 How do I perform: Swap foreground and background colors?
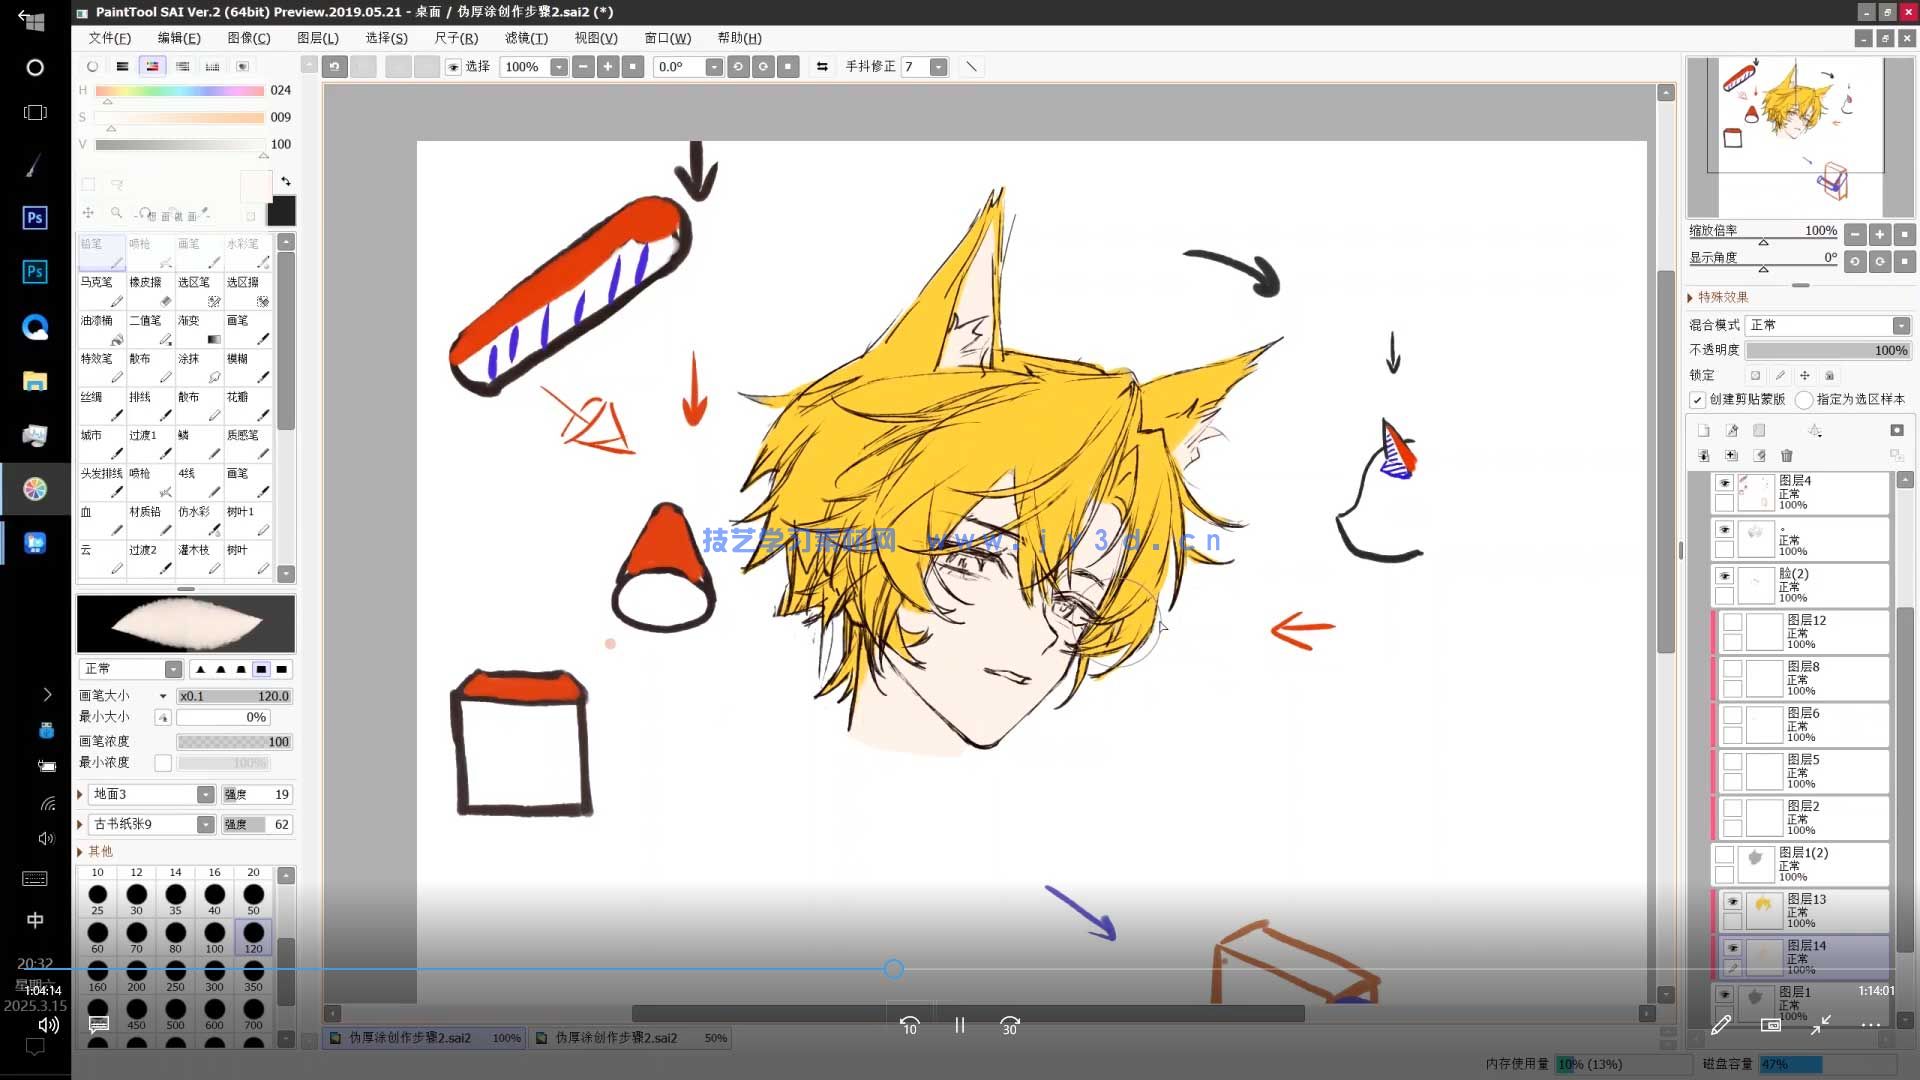286,182
